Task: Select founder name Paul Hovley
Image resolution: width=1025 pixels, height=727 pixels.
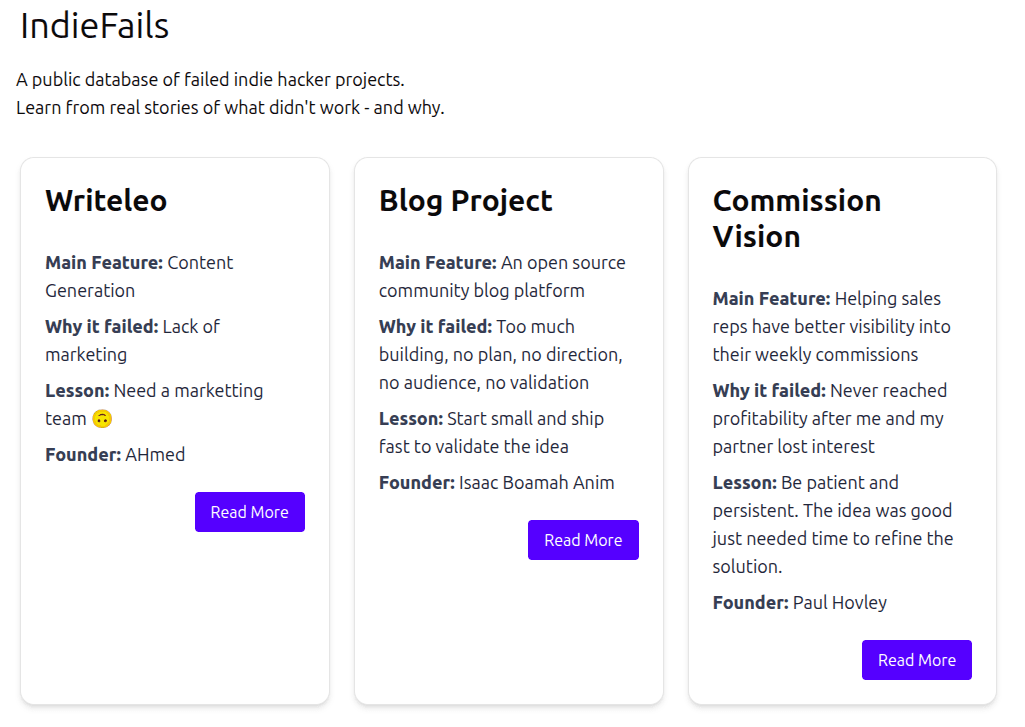Action: coord(839,602)
